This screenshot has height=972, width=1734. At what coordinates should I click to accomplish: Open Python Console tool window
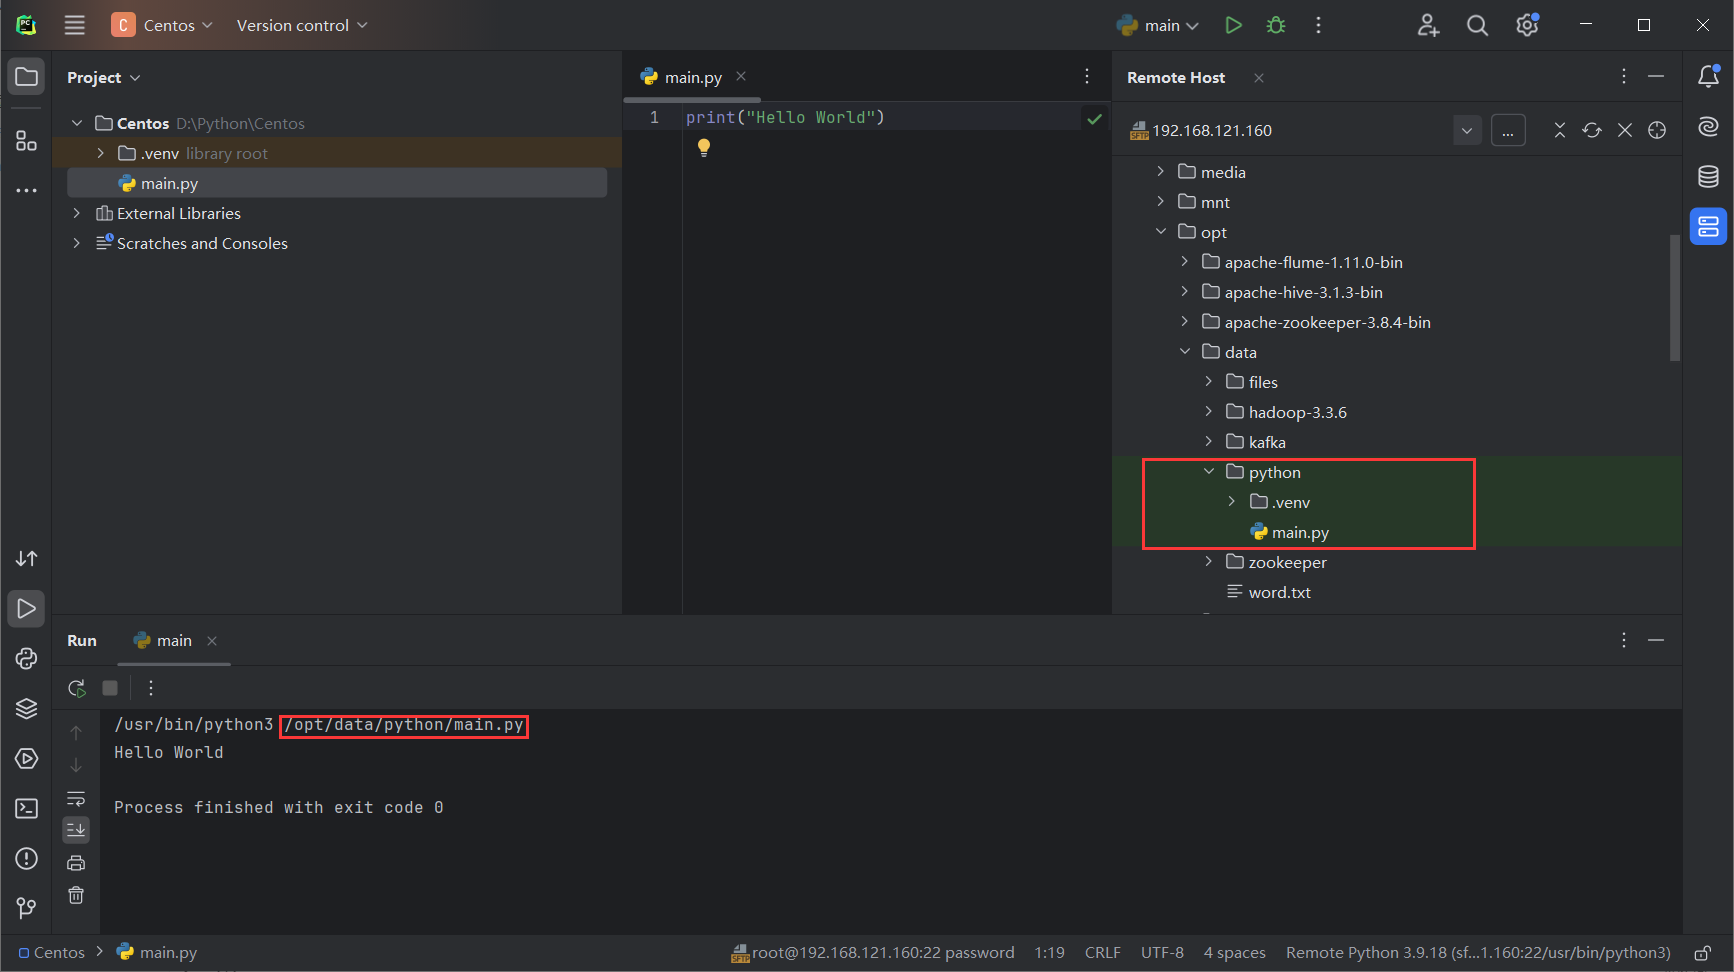(x=26, y=658)
